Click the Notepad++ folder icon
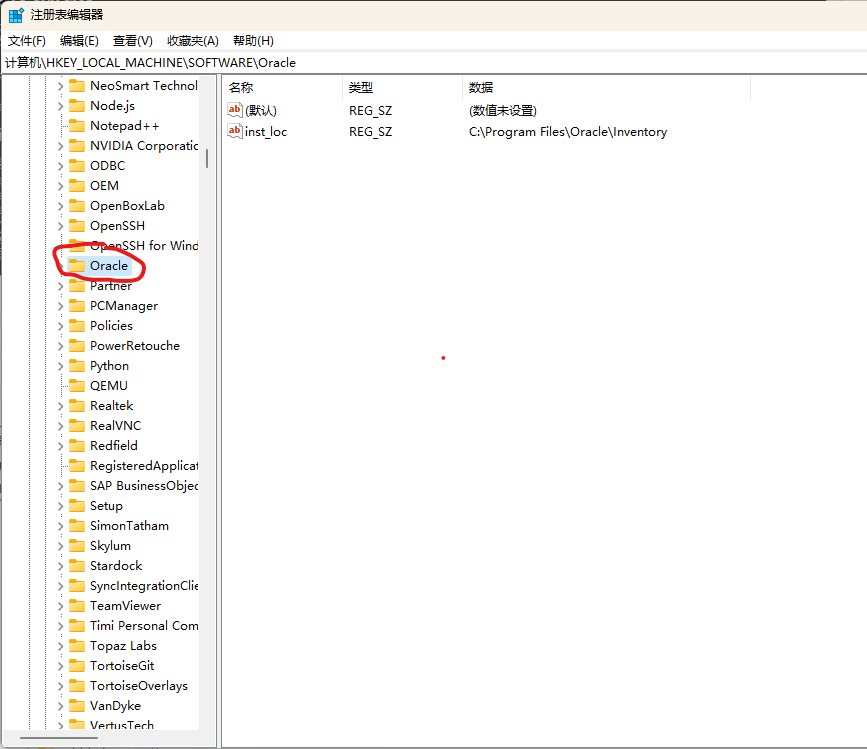Viewport: 867px width, 749px height. pos(77,125)
